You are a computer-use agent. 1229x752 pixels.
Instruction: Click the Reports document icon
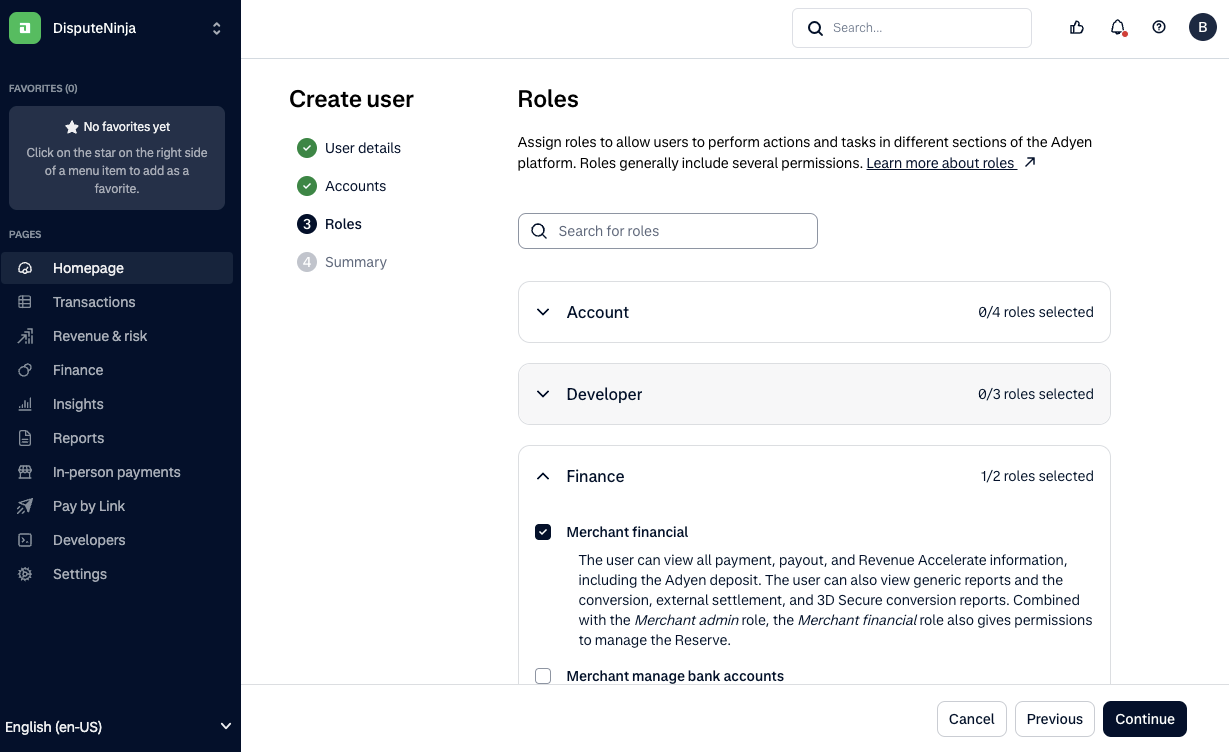point(26,438)
